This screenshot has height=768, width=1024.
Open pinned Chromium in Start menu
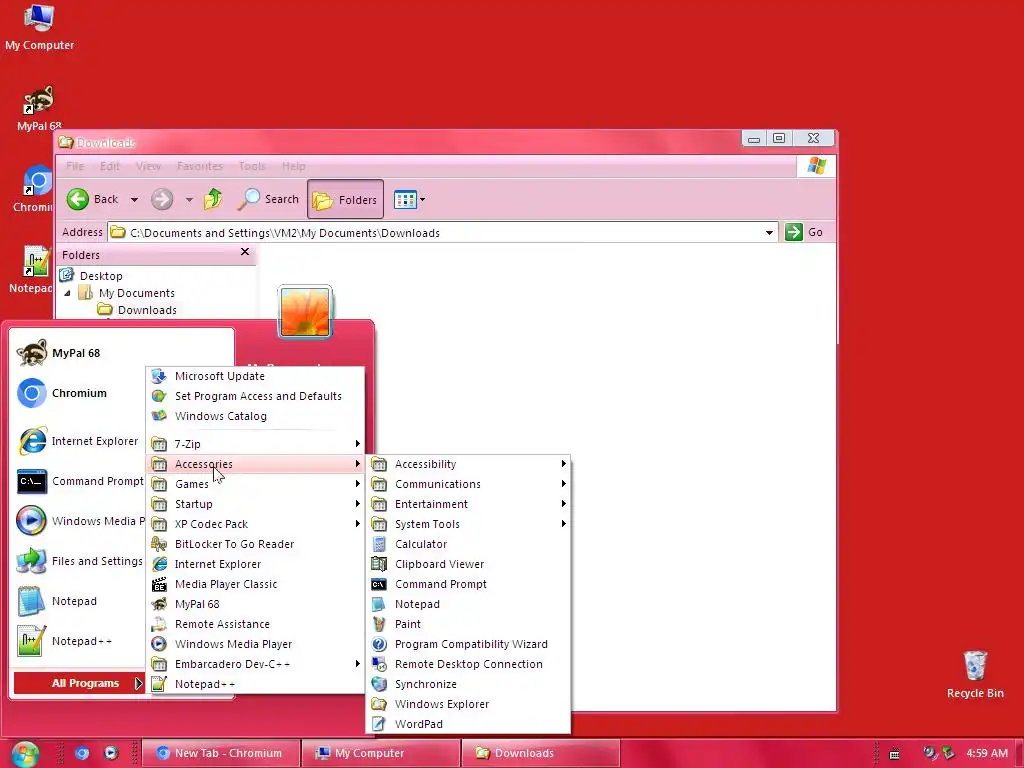(x=78, y=393)
